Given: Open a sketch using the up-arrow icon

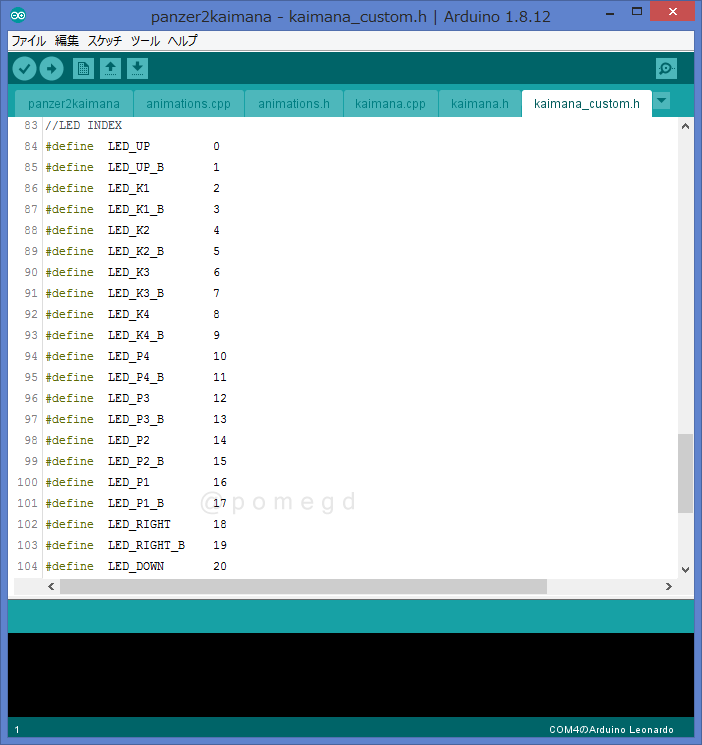Looking at the screenshot, I should (110, 69).
